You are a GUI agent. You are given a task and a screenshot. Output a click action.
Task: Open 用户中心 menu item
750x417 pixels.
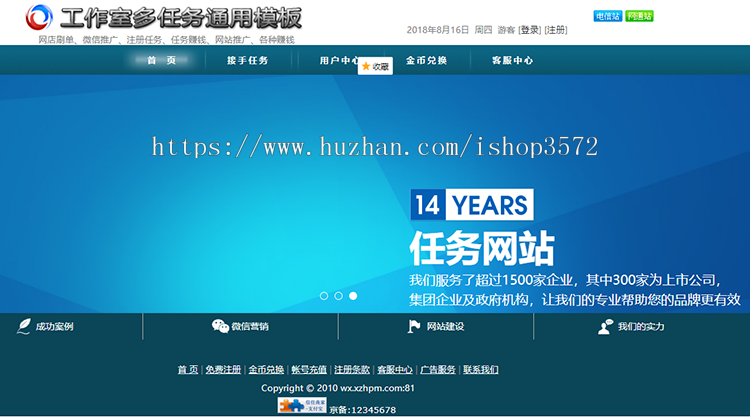[340, 60]
